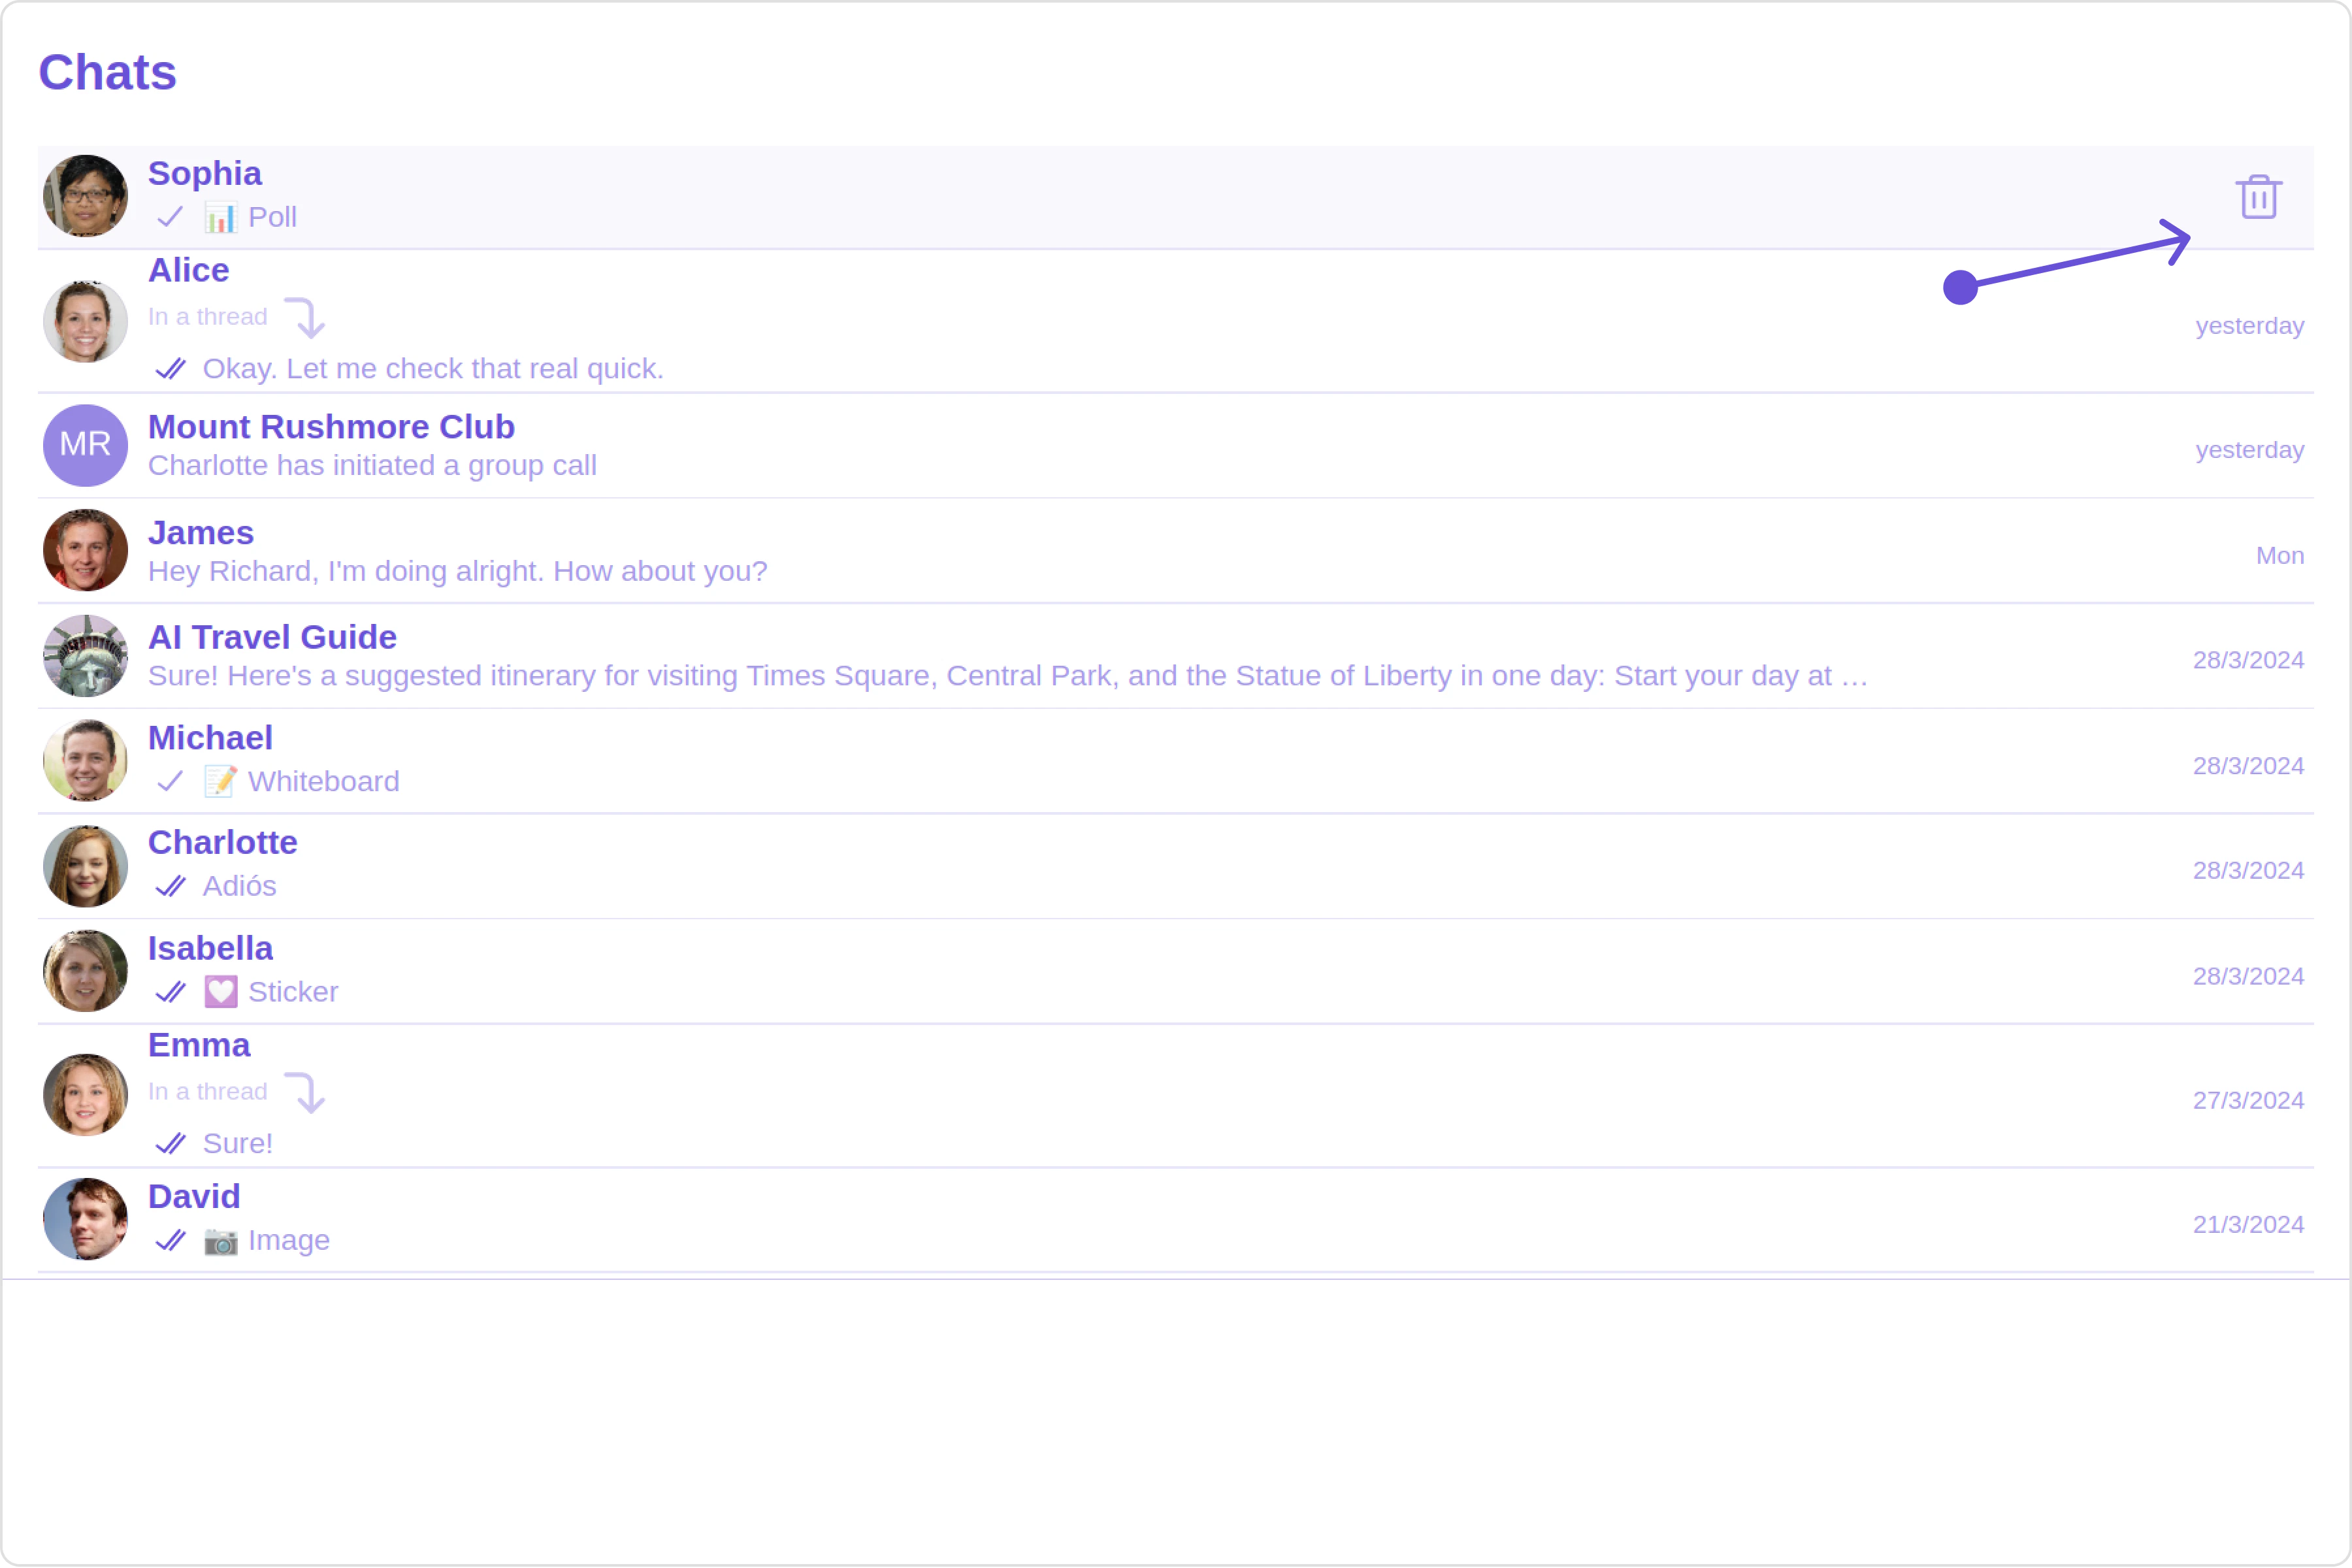Click the Chats heading
Image resolution: width=2352 pixels, height=1568 pixels.
click(x=108, y=73)
